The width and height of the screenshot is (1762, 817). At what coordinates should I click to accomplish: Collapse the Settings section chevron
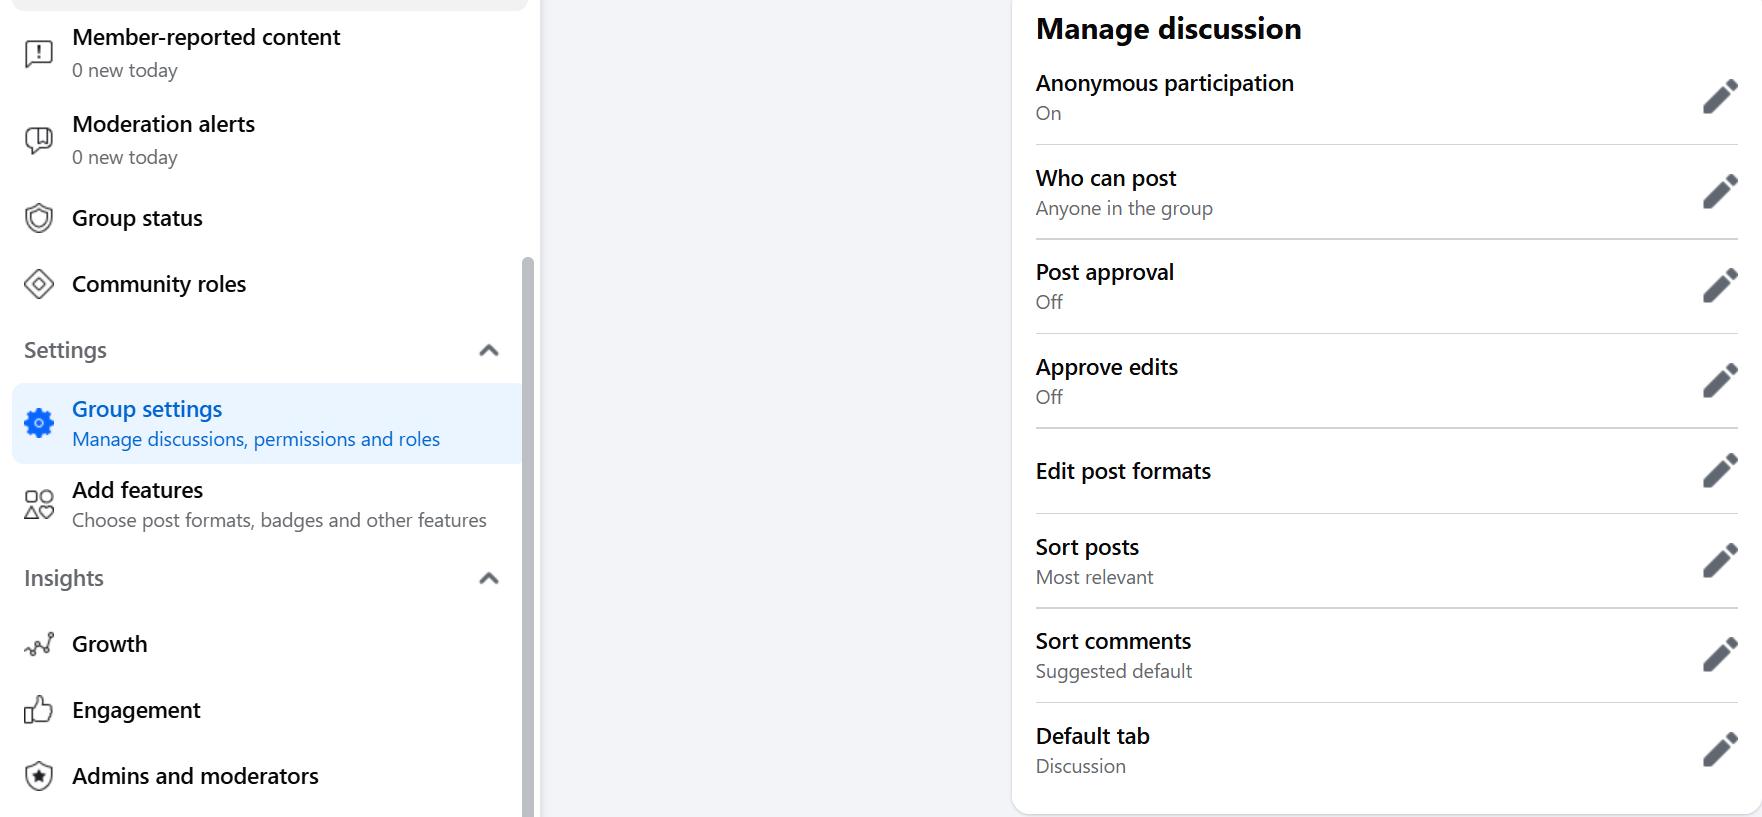(x=489, y=350)
